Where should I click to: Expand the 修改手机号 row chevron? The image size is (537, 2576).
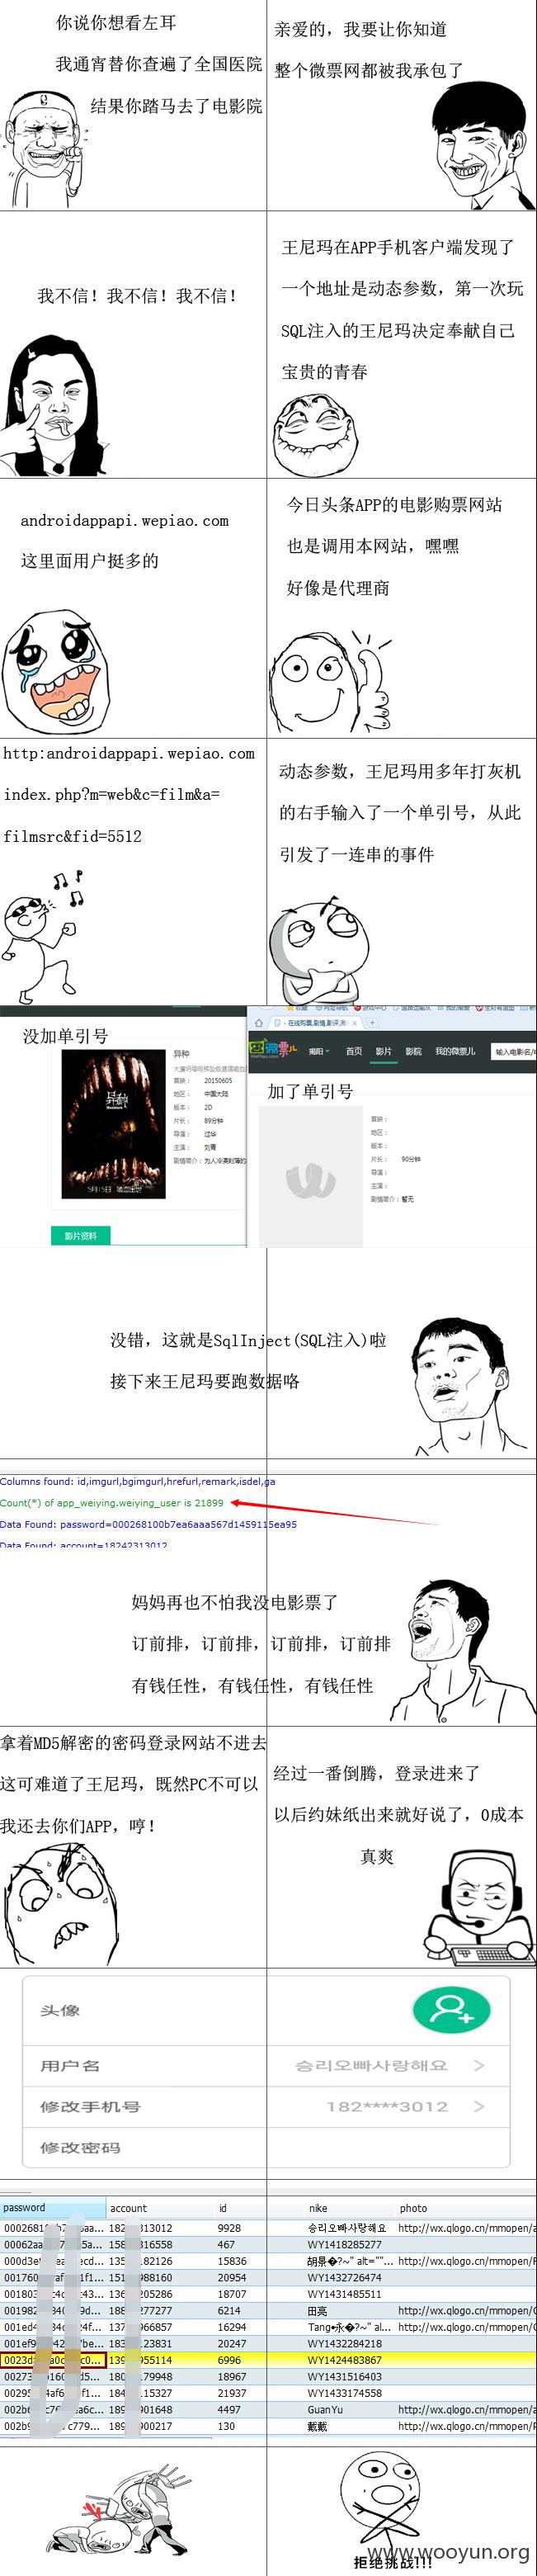coord(479,2106)
